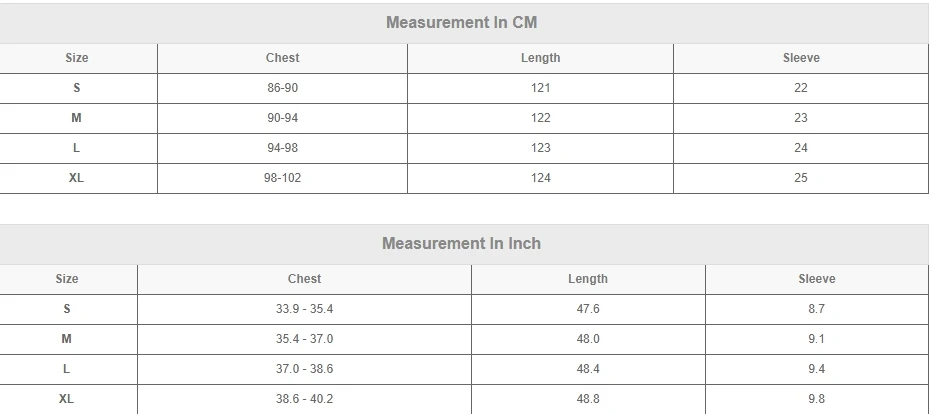Screen dimensions: 929x414
Task: Select the 98-102 chest cell
Action: [282, 178]
